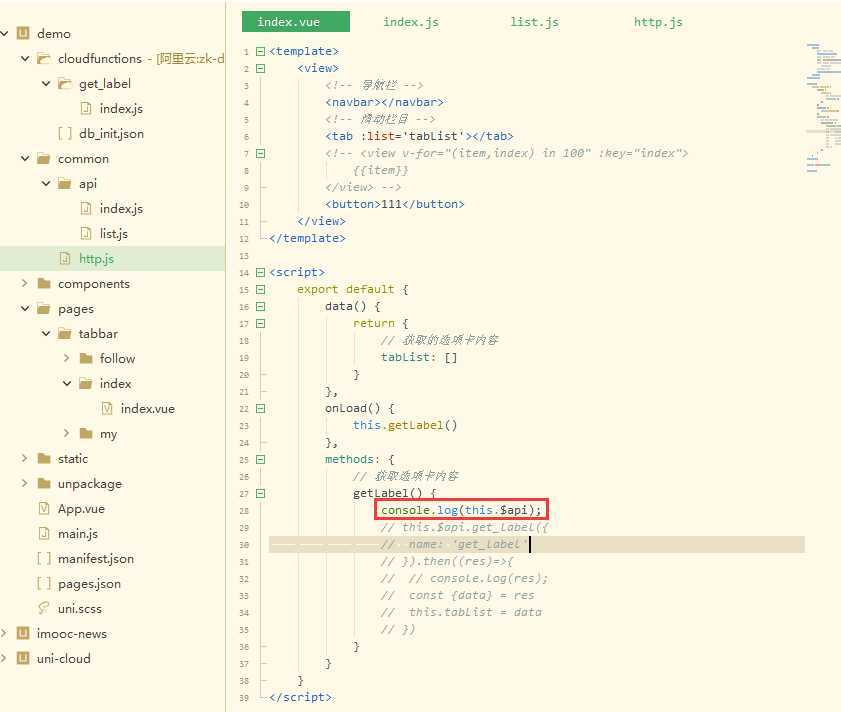The height and width of the screenshot is (712, 841).
Task: Click the get_label folder icon
Action: click(65, 84)
